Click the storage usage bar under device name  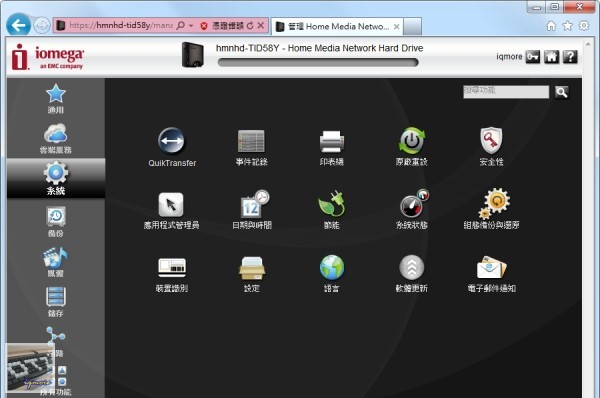(x=318, y=62)
